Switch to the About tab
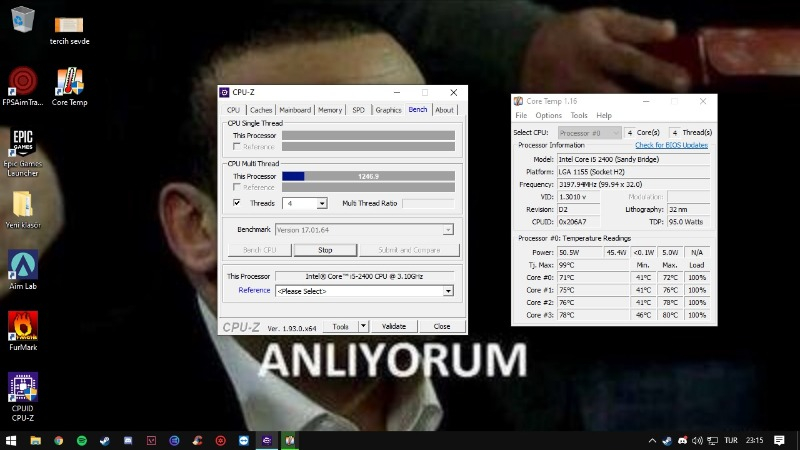 [444, 110]
